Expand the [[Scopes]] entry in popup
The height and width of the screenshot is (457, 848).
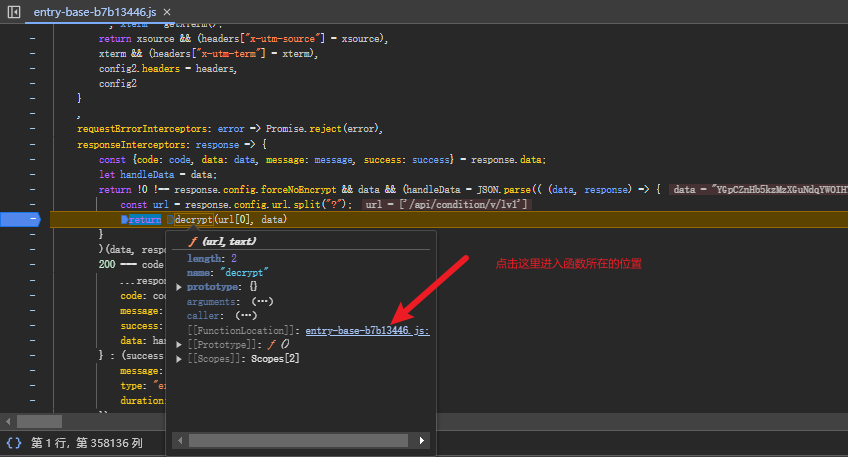coord(179,359)
